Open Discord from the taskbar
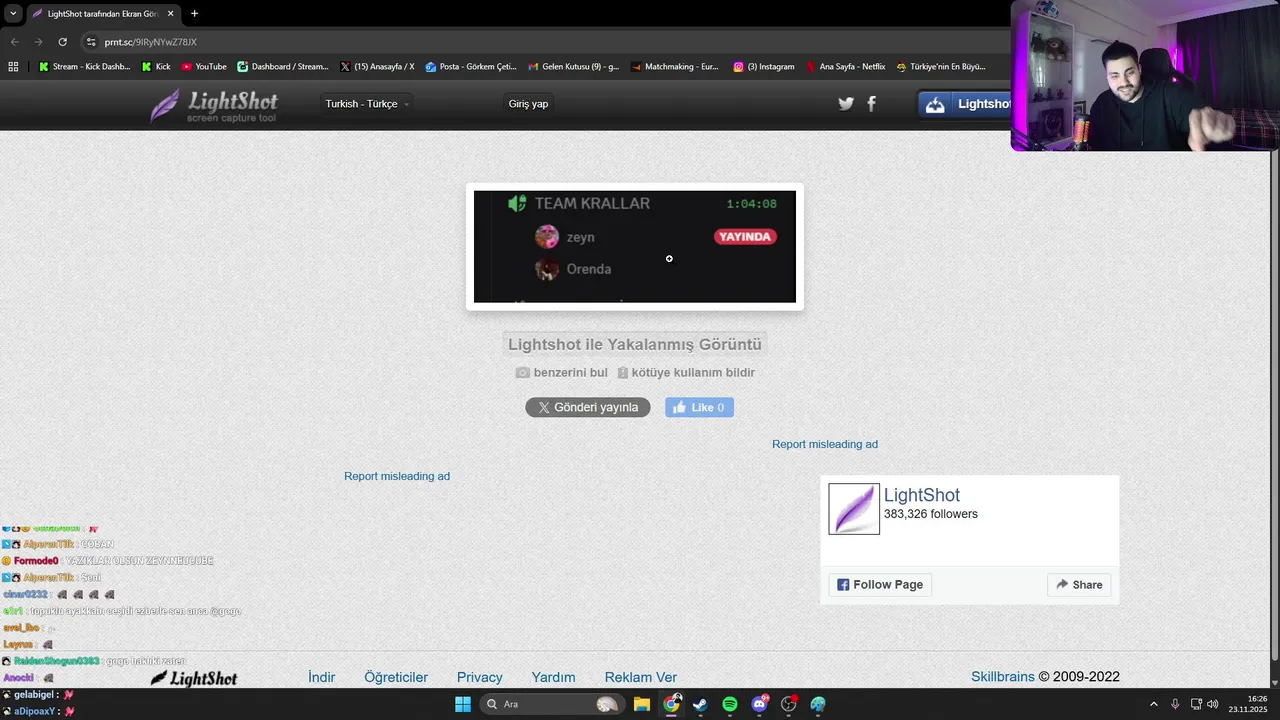 point(759,704)
